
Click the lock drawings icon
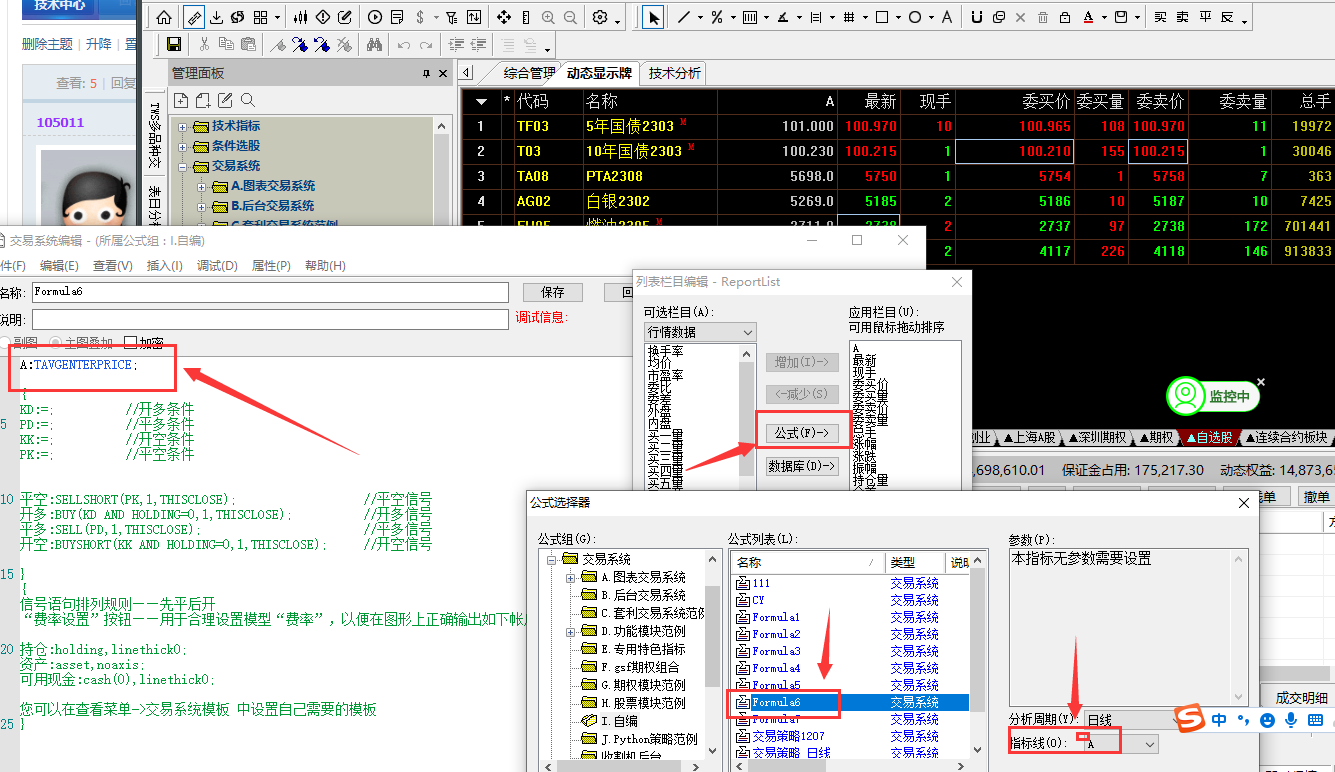click(x=1065, y=18)
